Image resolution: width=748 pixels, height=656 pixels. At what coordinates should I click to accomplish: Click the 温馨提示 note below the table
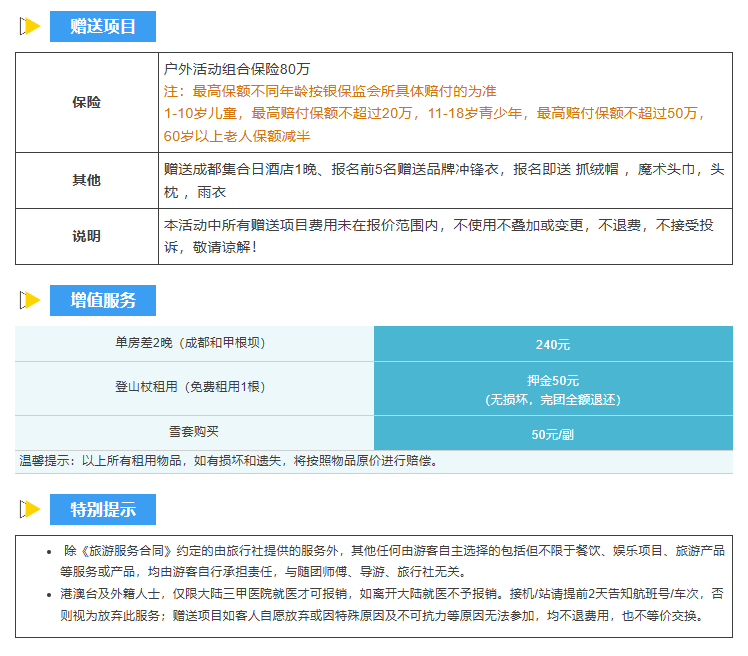point(230,462)
